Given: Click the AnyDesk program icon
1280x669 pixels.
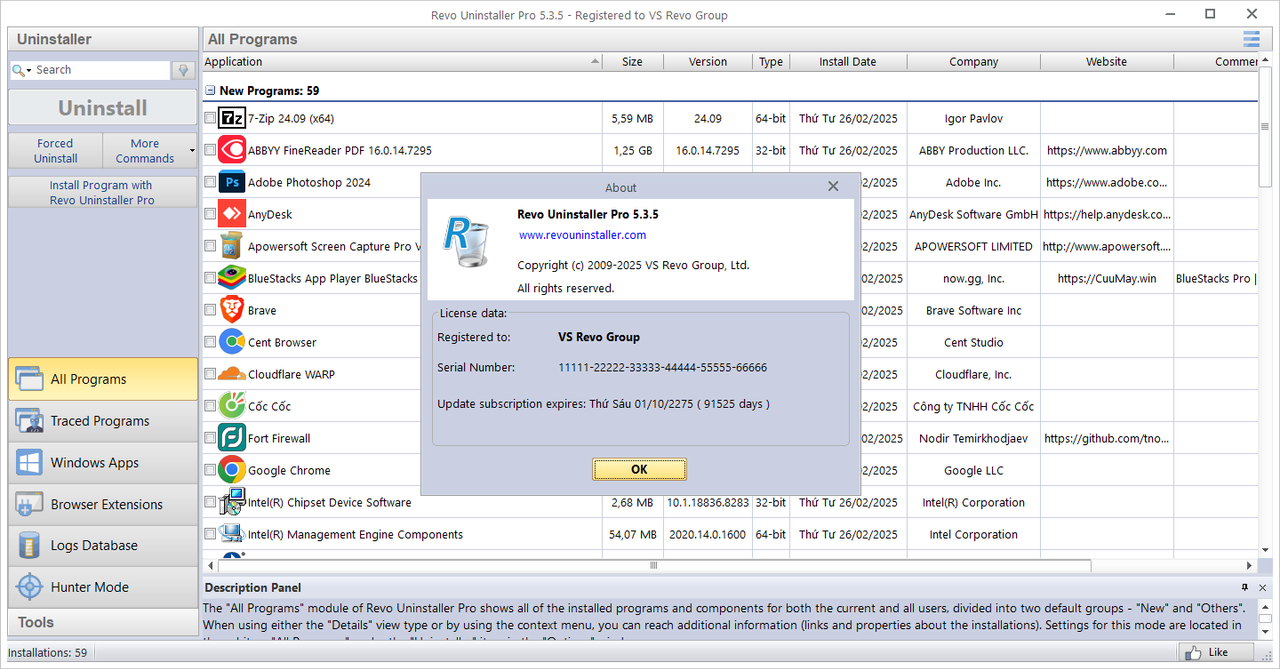Looking at the screenshot, I should [231, 214].
